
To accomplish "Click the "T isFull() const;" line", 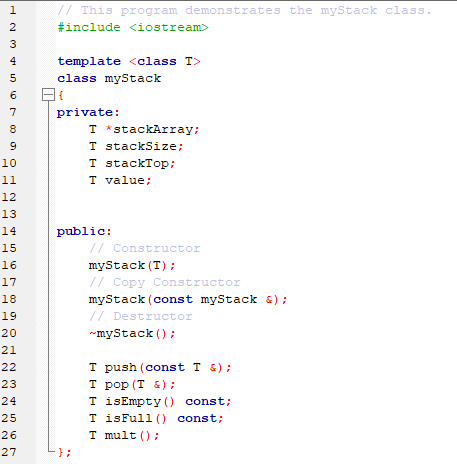I will click(156, 418).
